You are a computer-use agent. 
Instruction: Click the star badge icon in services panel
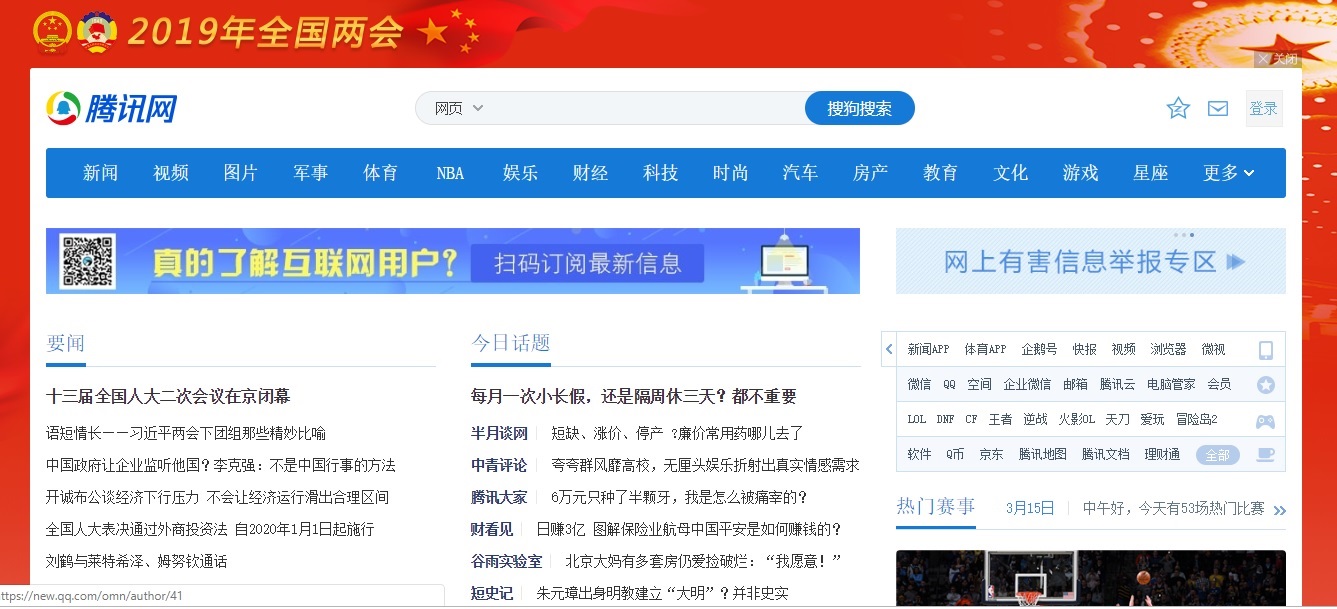pos(1266,385)
